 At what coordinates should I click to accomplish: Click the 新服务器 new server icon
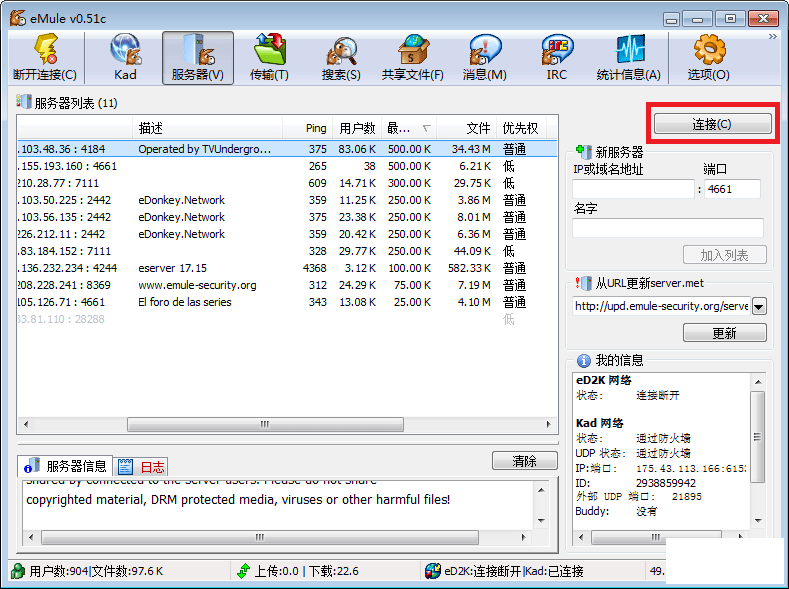coord(584,151)
